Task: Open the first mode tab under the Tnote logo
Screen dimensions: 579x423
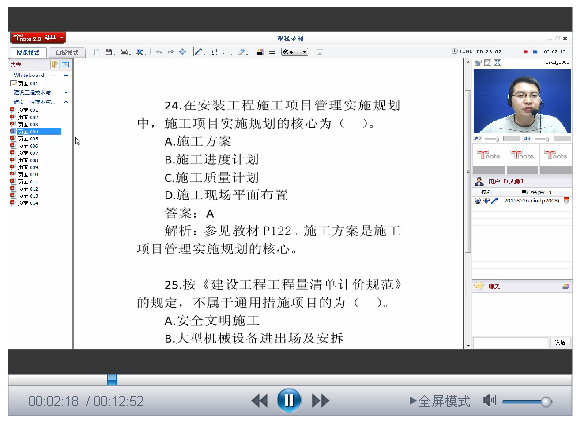Action: (x=28, y=52)
